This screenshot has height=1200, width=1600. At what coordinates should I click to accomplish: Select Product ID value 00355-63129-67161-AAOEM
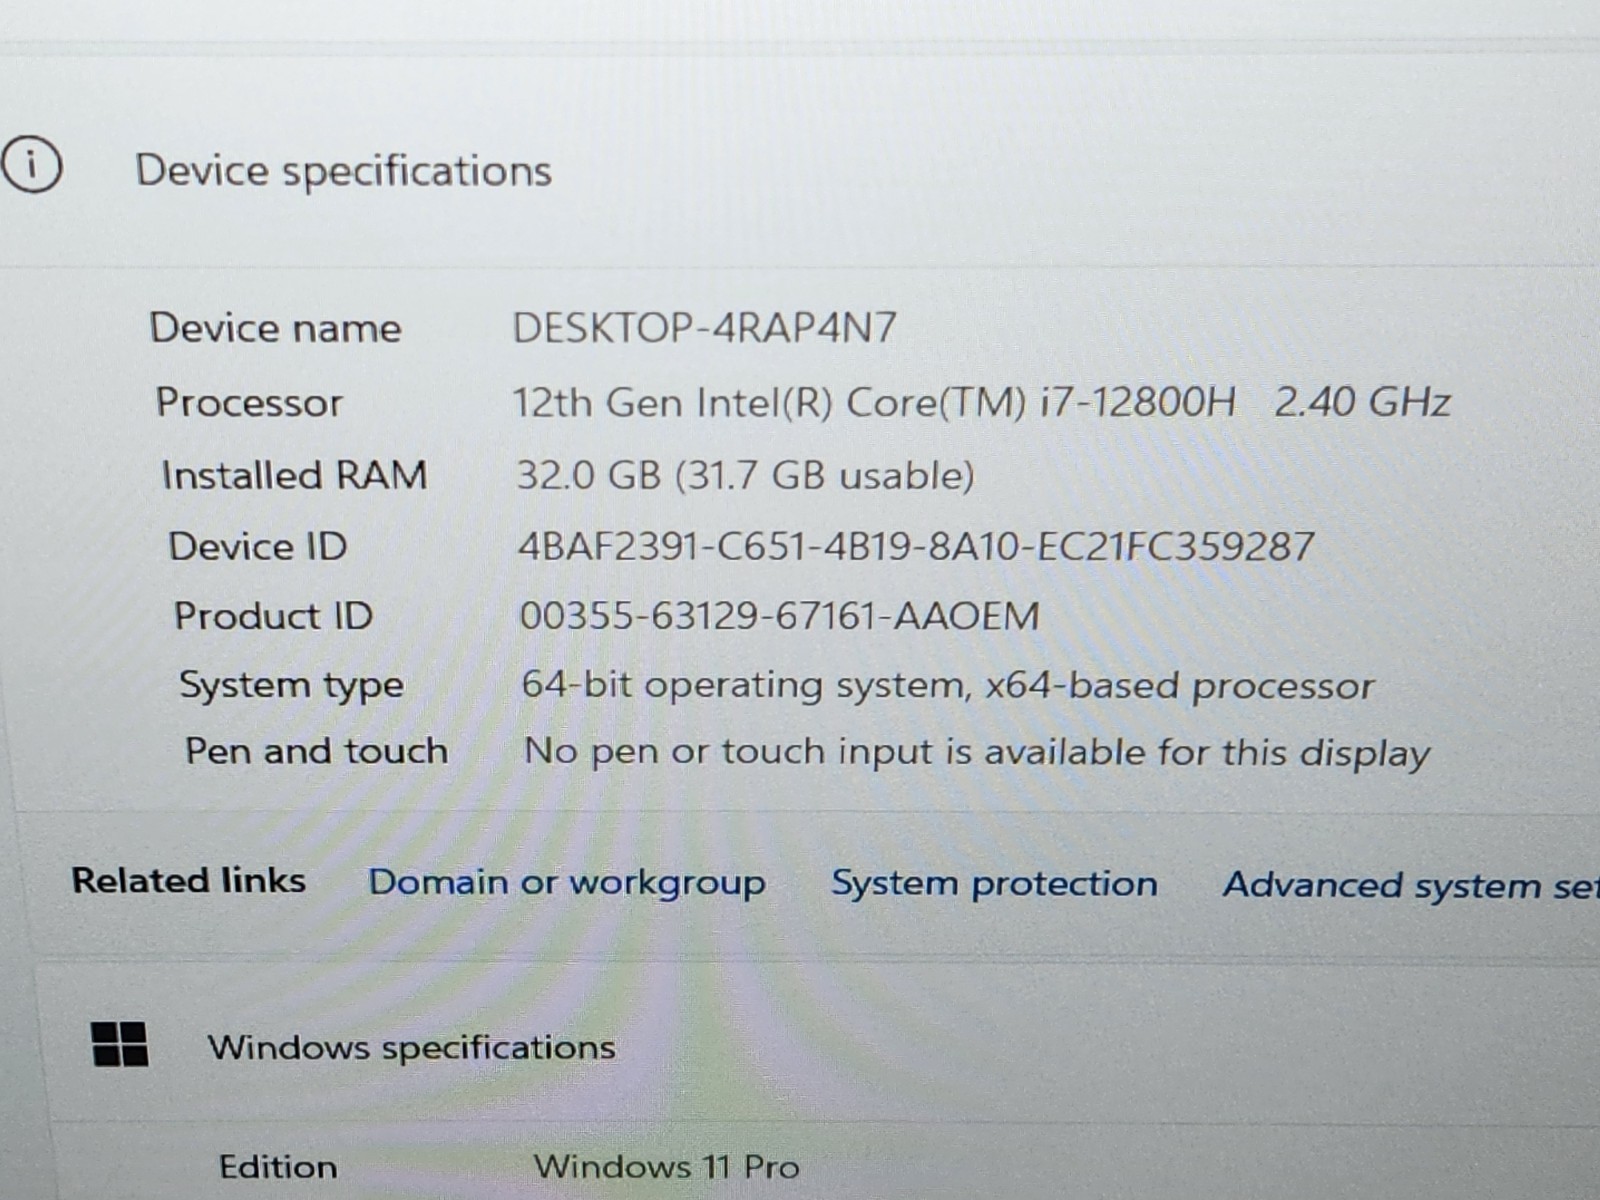(x=779, y=615)
